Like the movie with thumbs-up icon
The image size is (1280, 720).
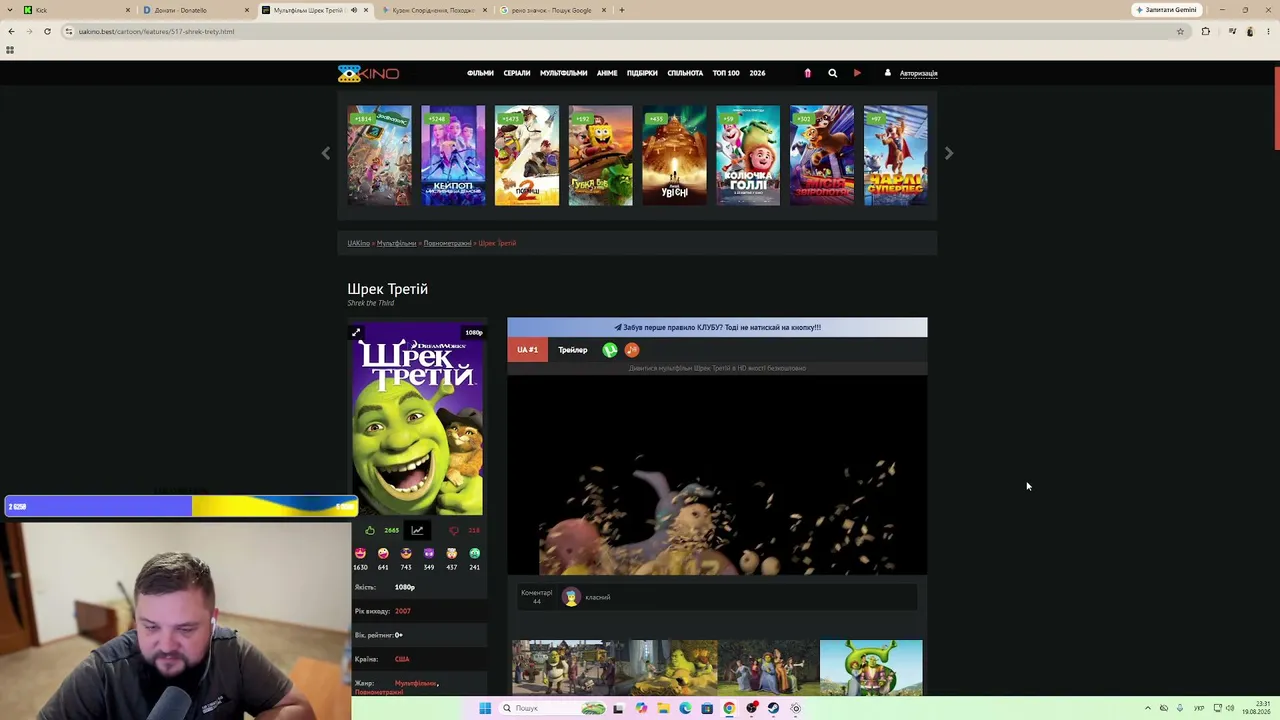(370, 530)
